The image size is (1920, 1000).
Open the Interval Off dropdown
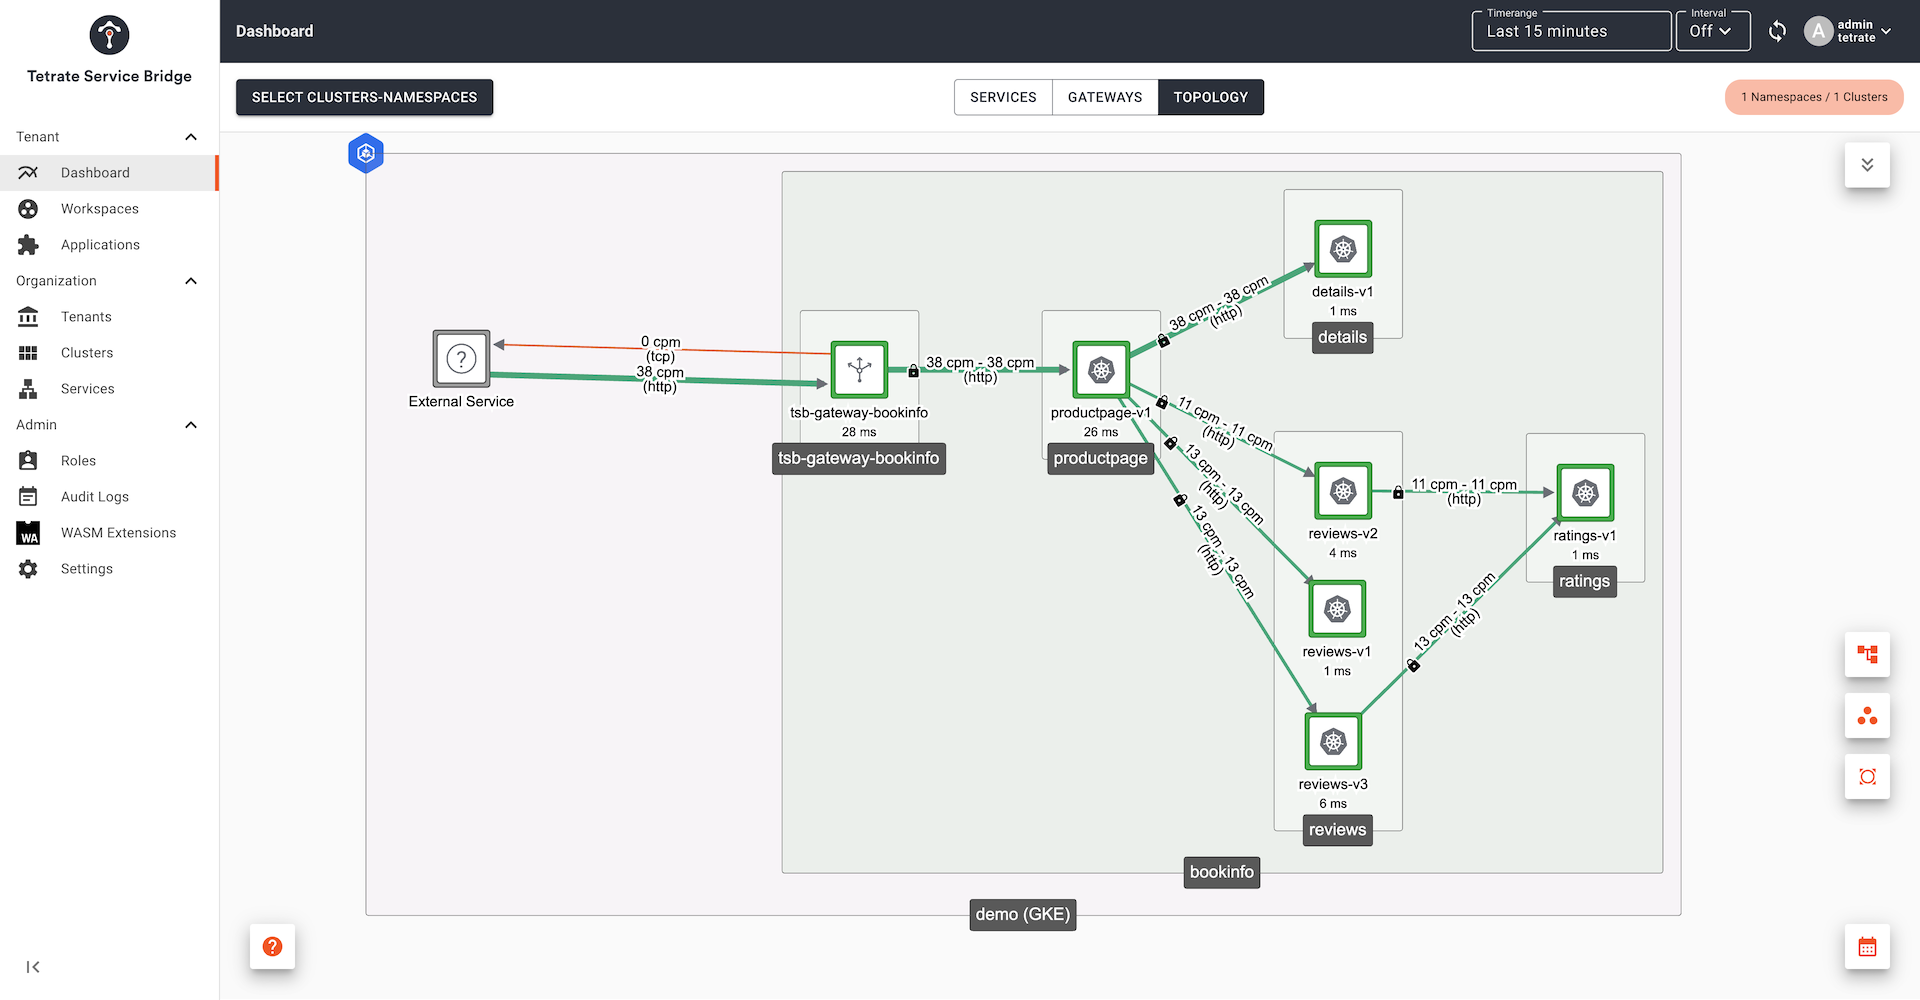click(x=1713, y=31)
